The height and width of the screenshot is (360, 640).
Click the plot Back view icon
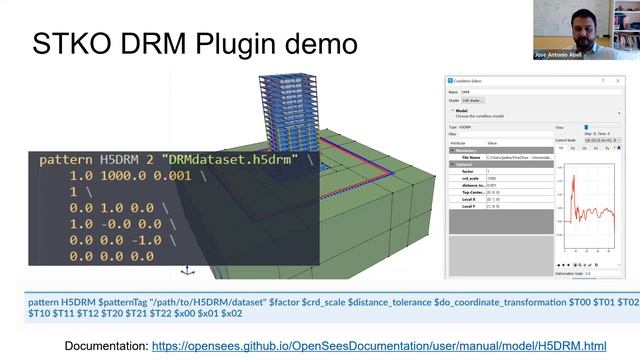[563, 265]
